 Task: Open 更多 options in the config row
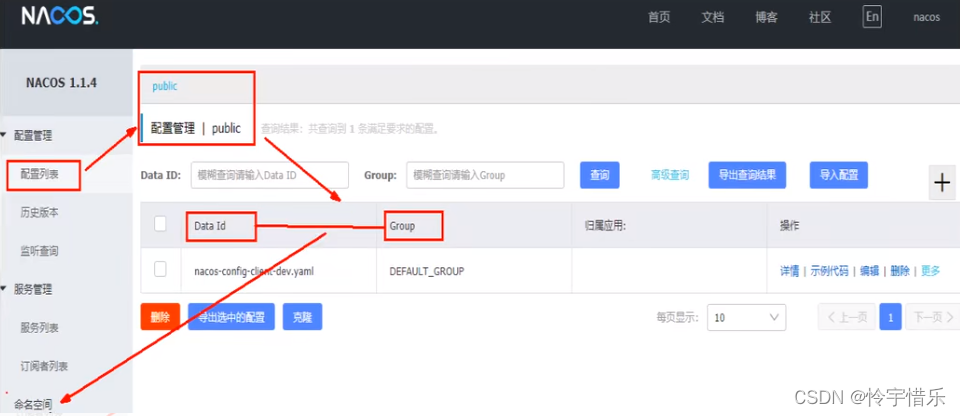pos(930,271)
